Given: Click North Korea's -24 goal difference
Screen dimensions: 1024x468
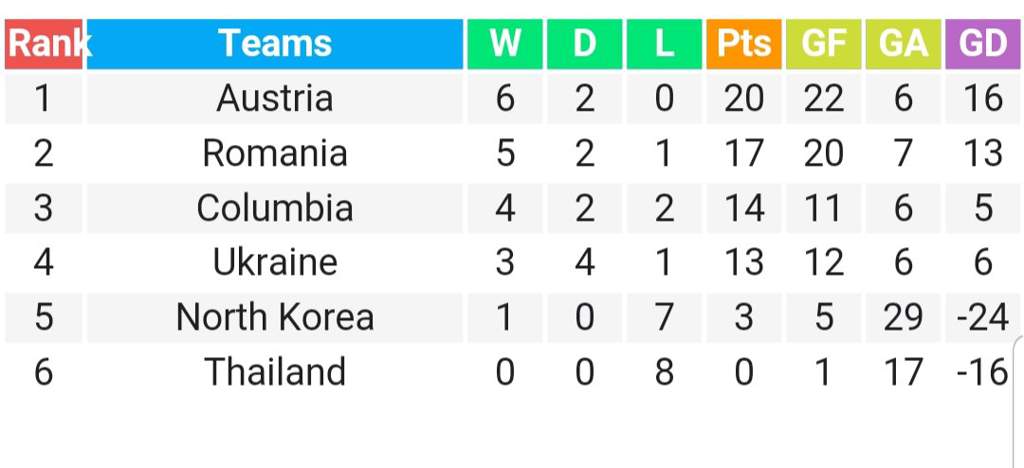Looking at the screenshot, I should pyautogui.click(x=983, y=318).
